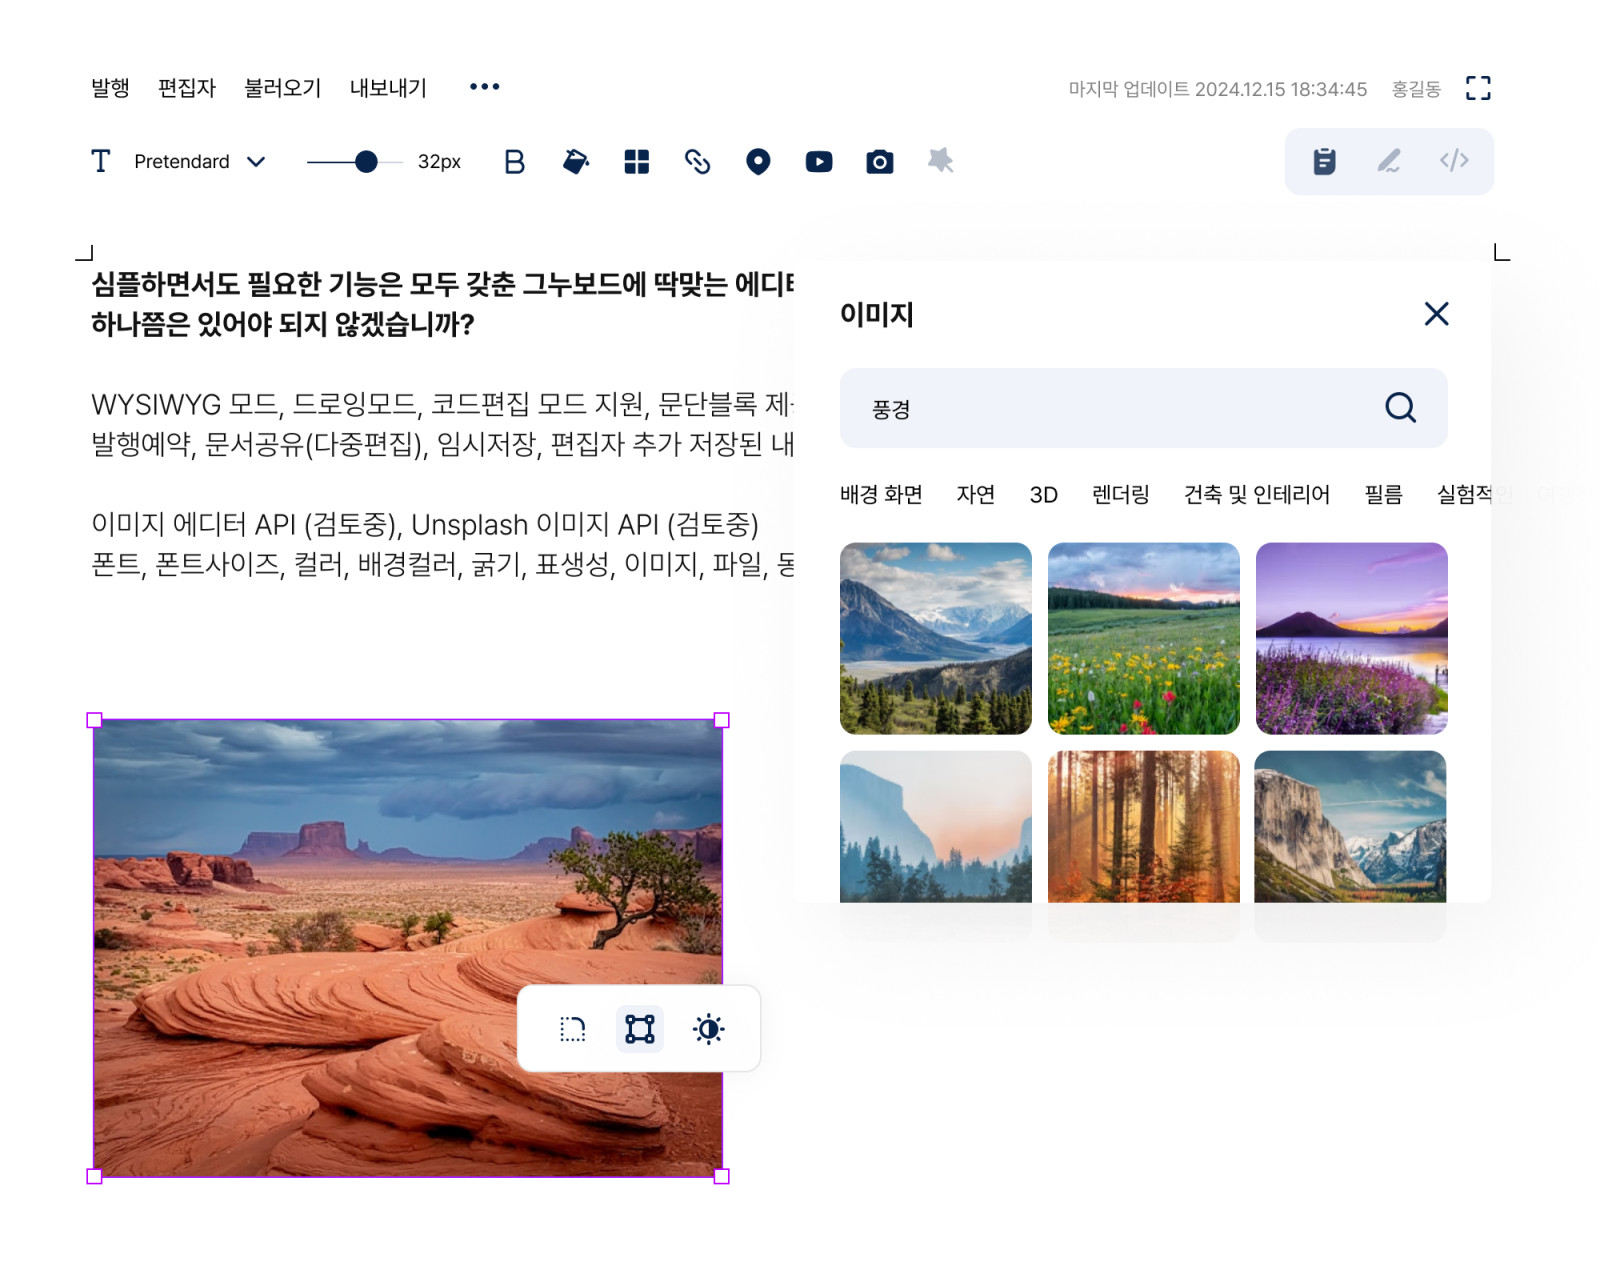
Task: Insert a video via play icon
Action: coord(819,162)
